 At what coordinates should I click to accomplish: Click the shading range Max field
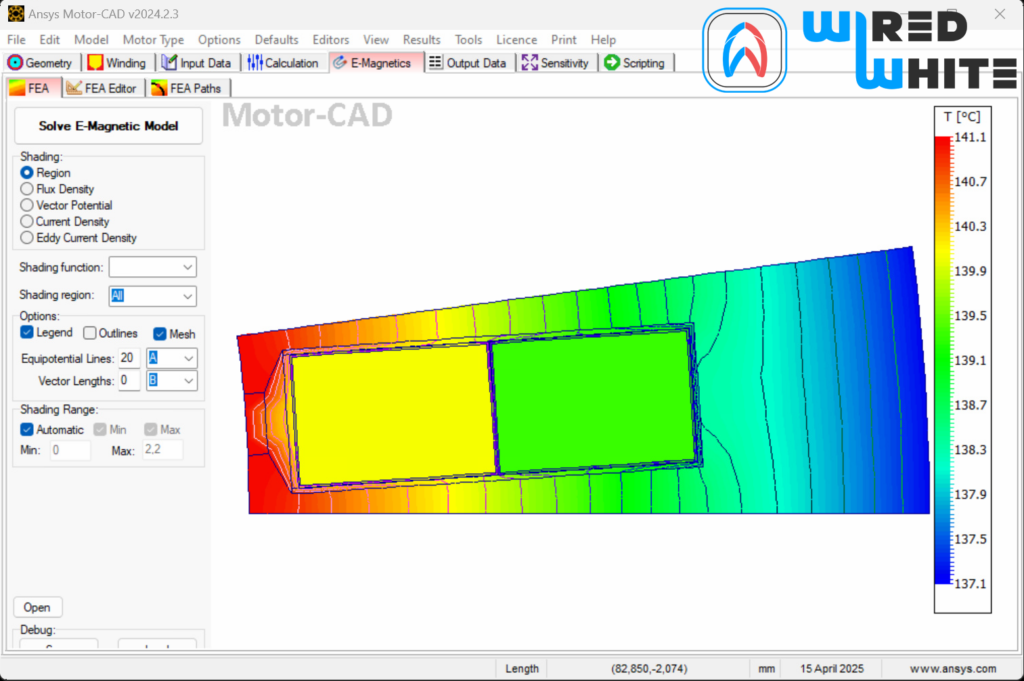click(163, 449)
